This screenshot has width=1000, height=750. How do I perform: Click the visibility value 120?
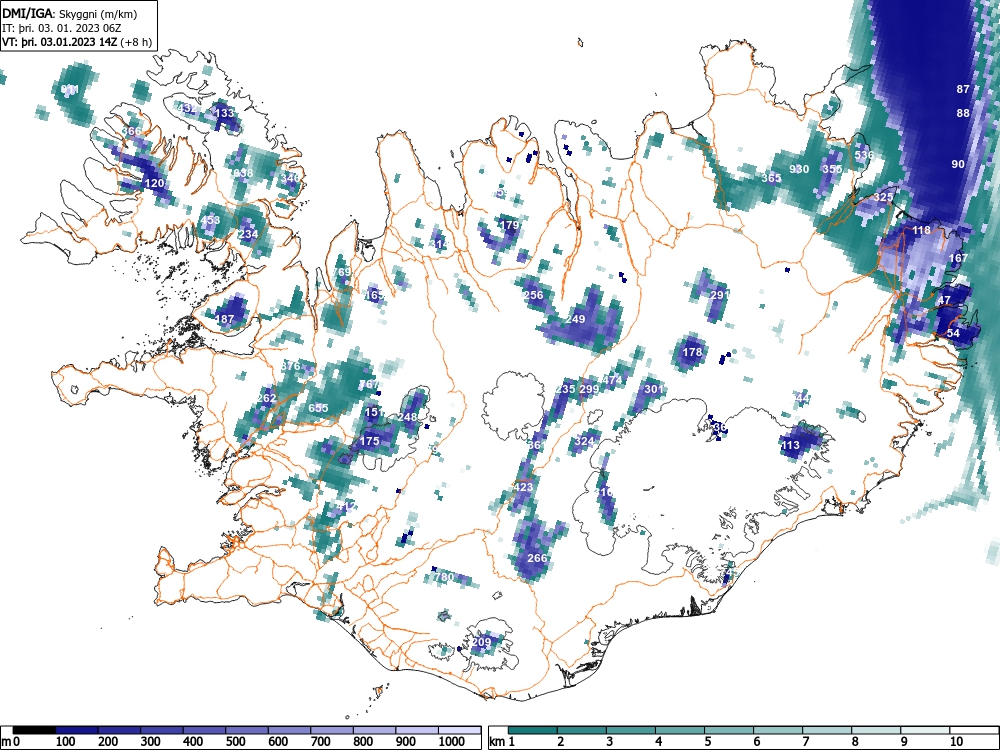point(154,183)
